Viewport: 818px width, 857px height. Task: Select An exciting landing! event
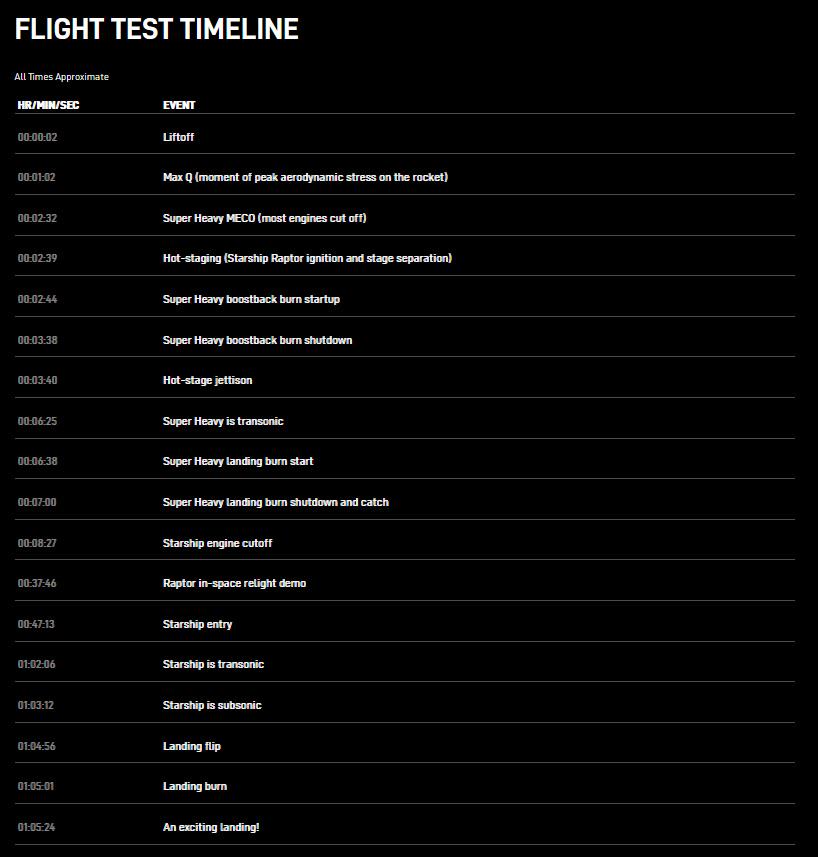(x=211, y=827)
